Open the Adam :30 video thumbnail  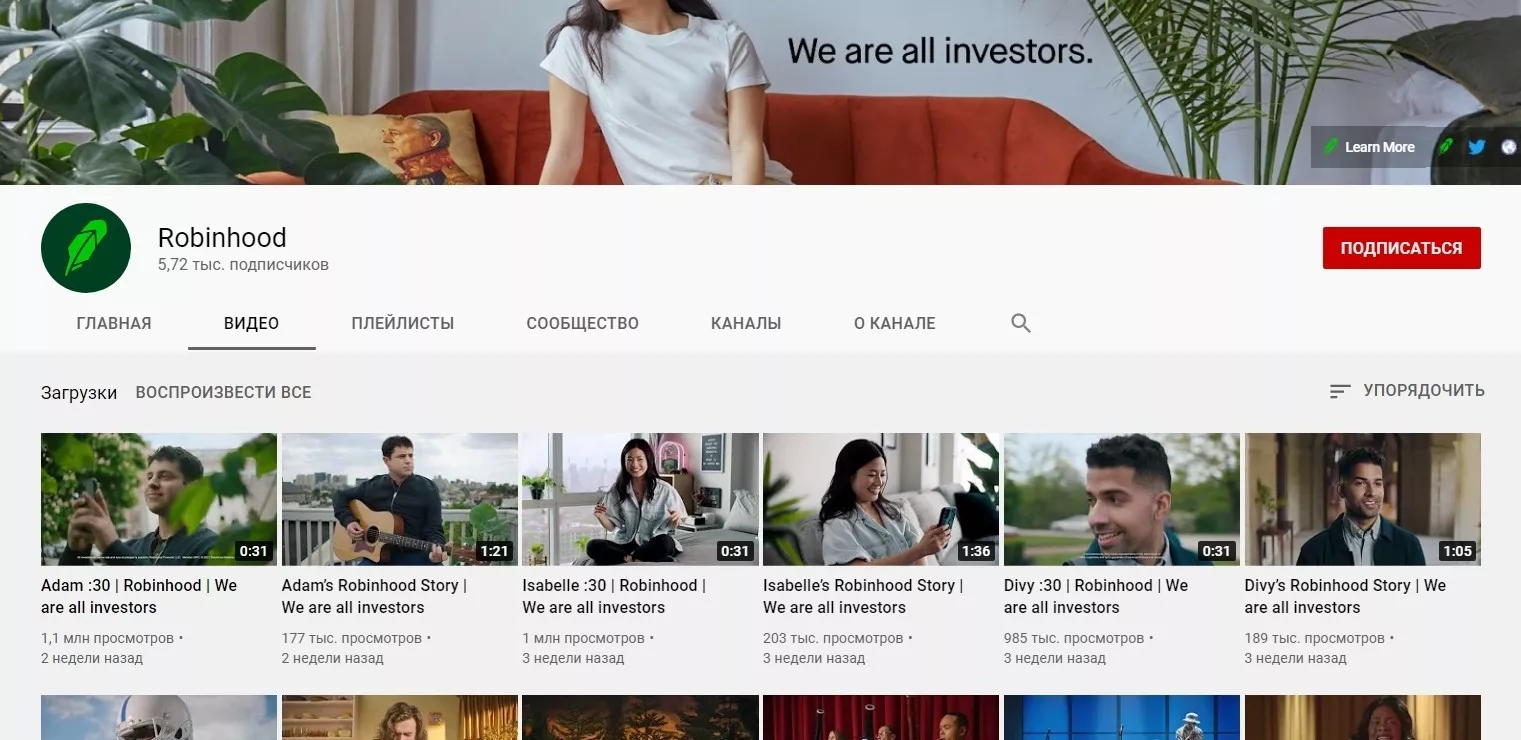[x=159, y=499]
